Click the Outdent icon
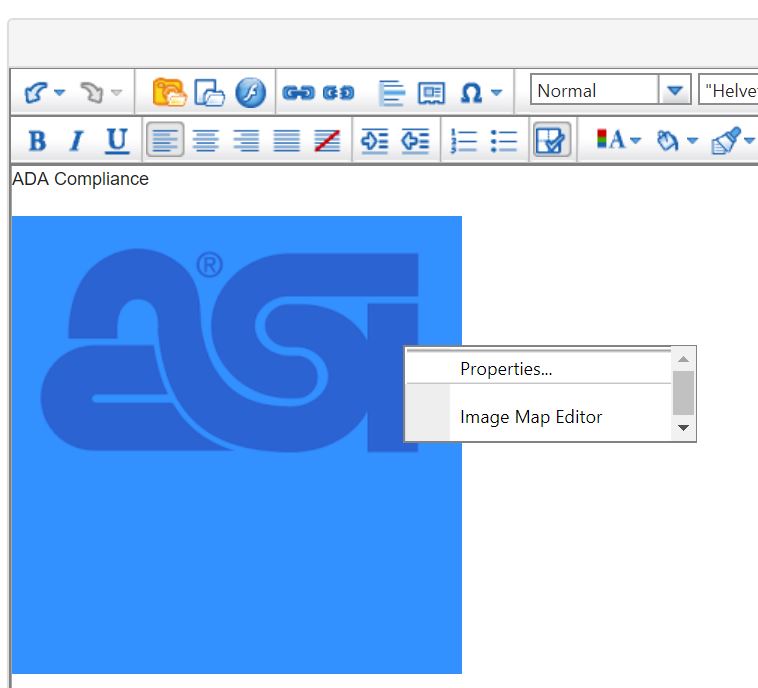Screen dimensions: 758x688 (415, 141)
